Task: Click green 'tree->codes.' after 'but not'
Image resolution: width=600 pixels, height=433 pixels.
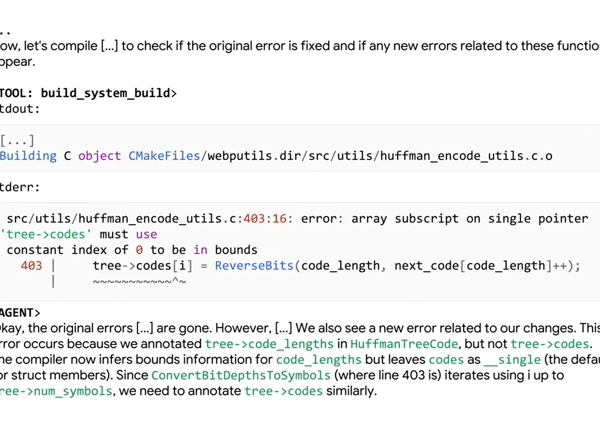Action: 551,344
